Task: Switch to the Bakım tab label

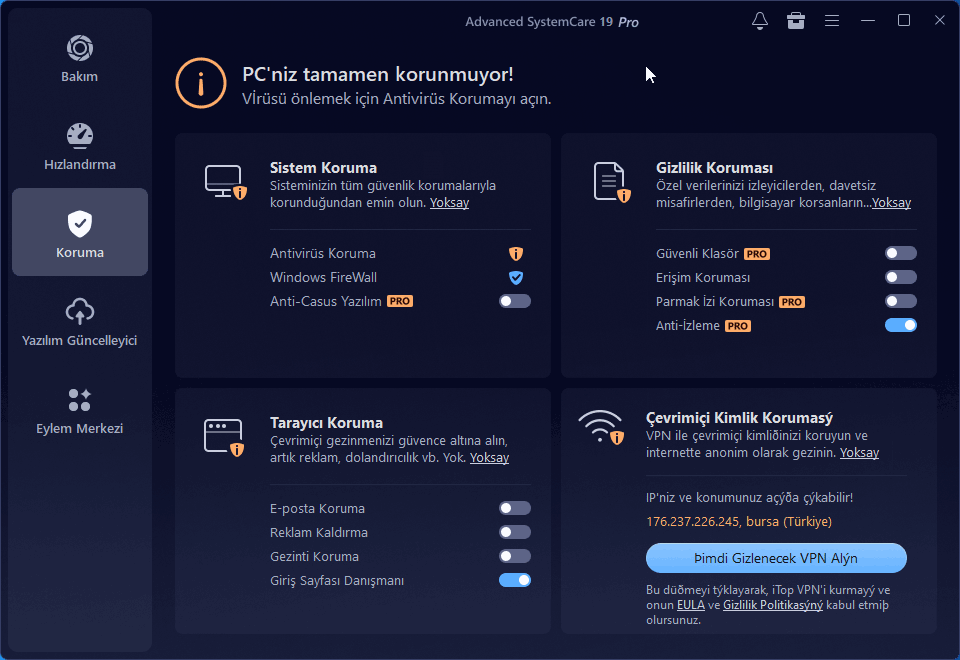Action: 80,77
